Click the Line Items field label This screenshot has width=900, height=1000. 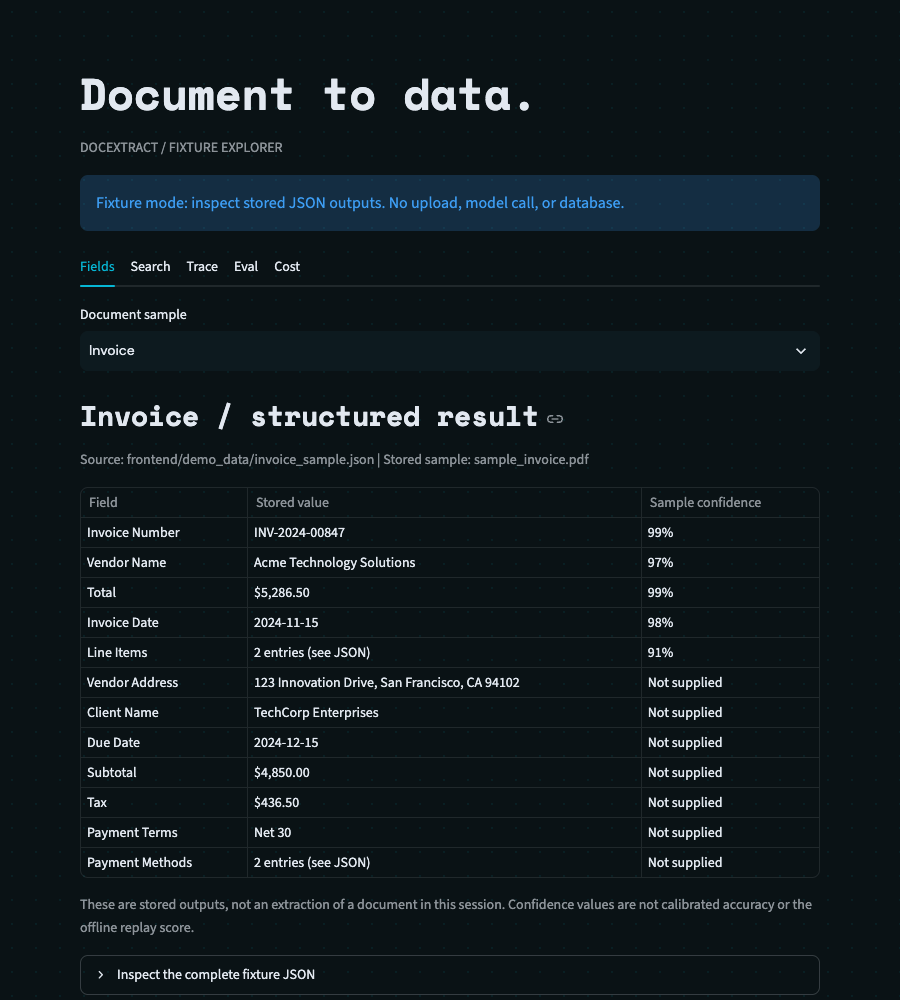point(117,652)
